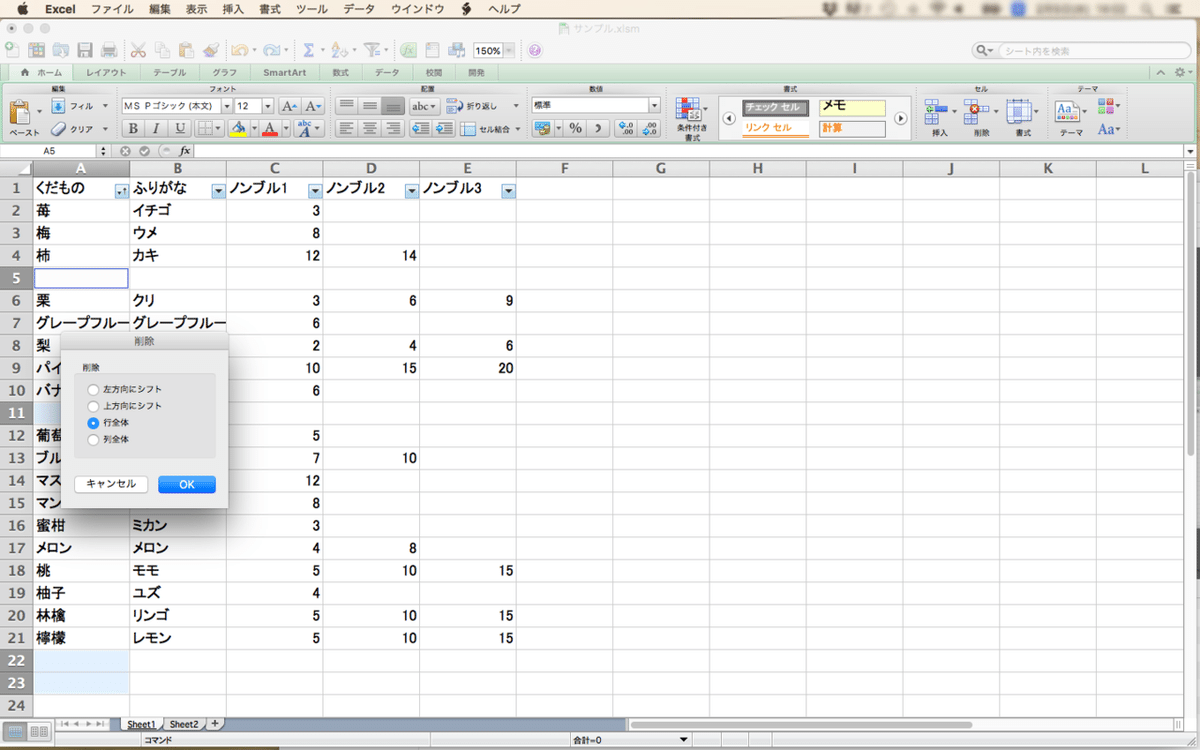The width and height of the screenshot is (1200, 750).
Task: Select the 上方向にシフト radio button
Action: 93,406
